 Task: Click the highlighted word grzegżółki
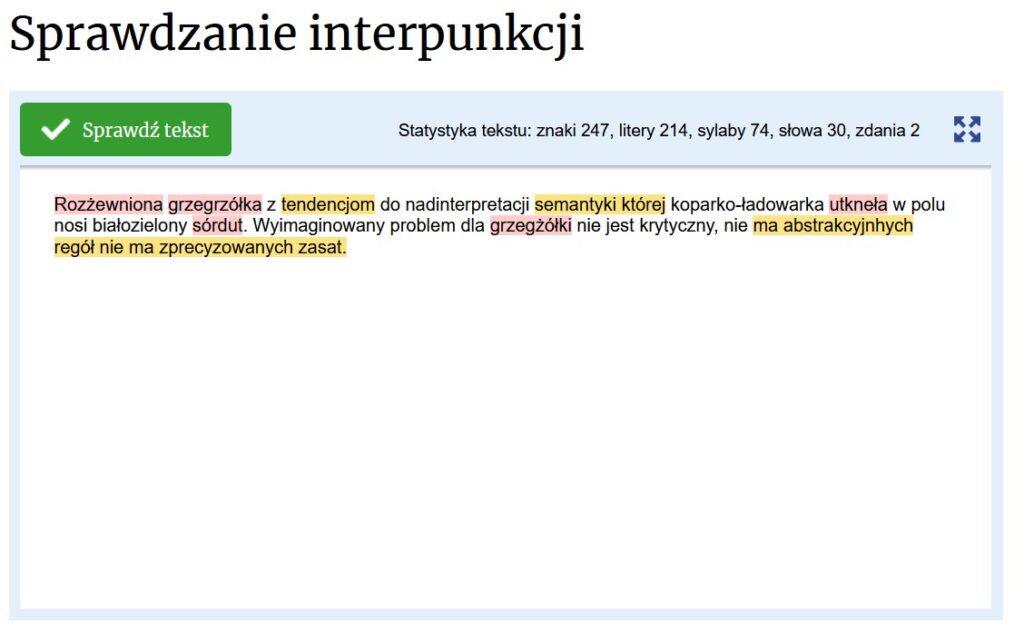coord(530,226)
